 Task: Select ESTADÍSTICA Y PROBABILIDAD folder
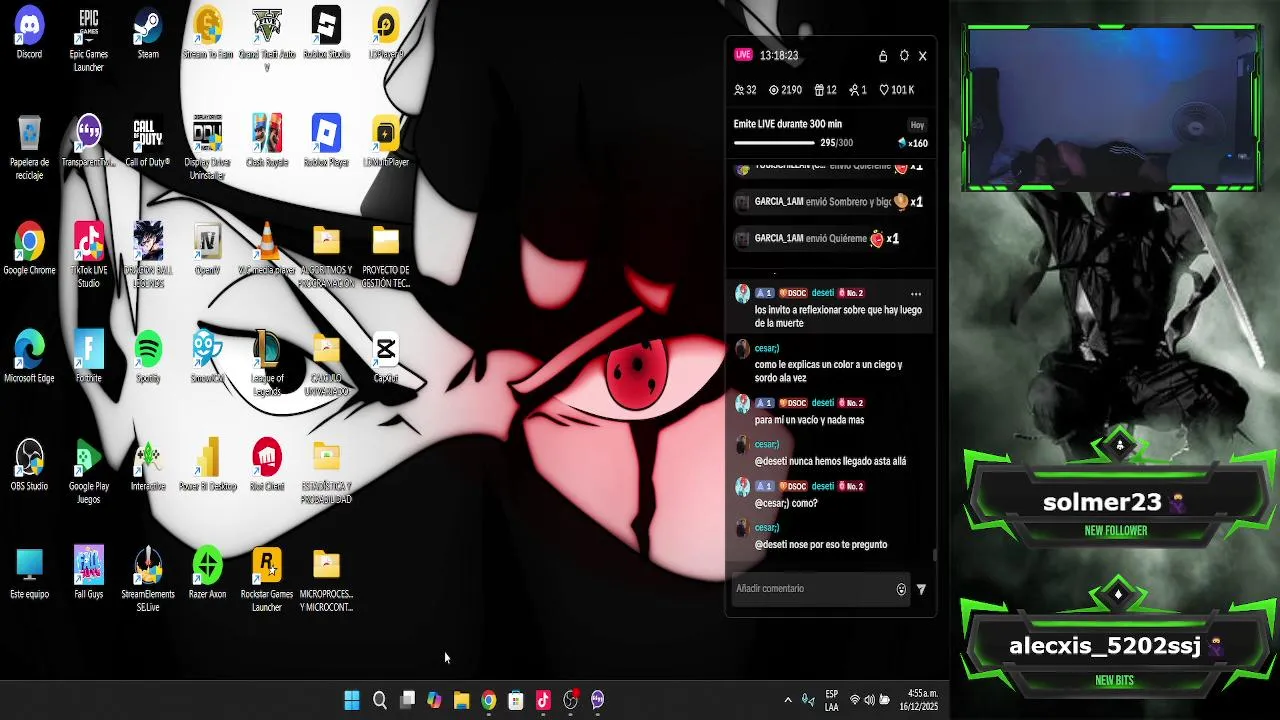(326, 472)
